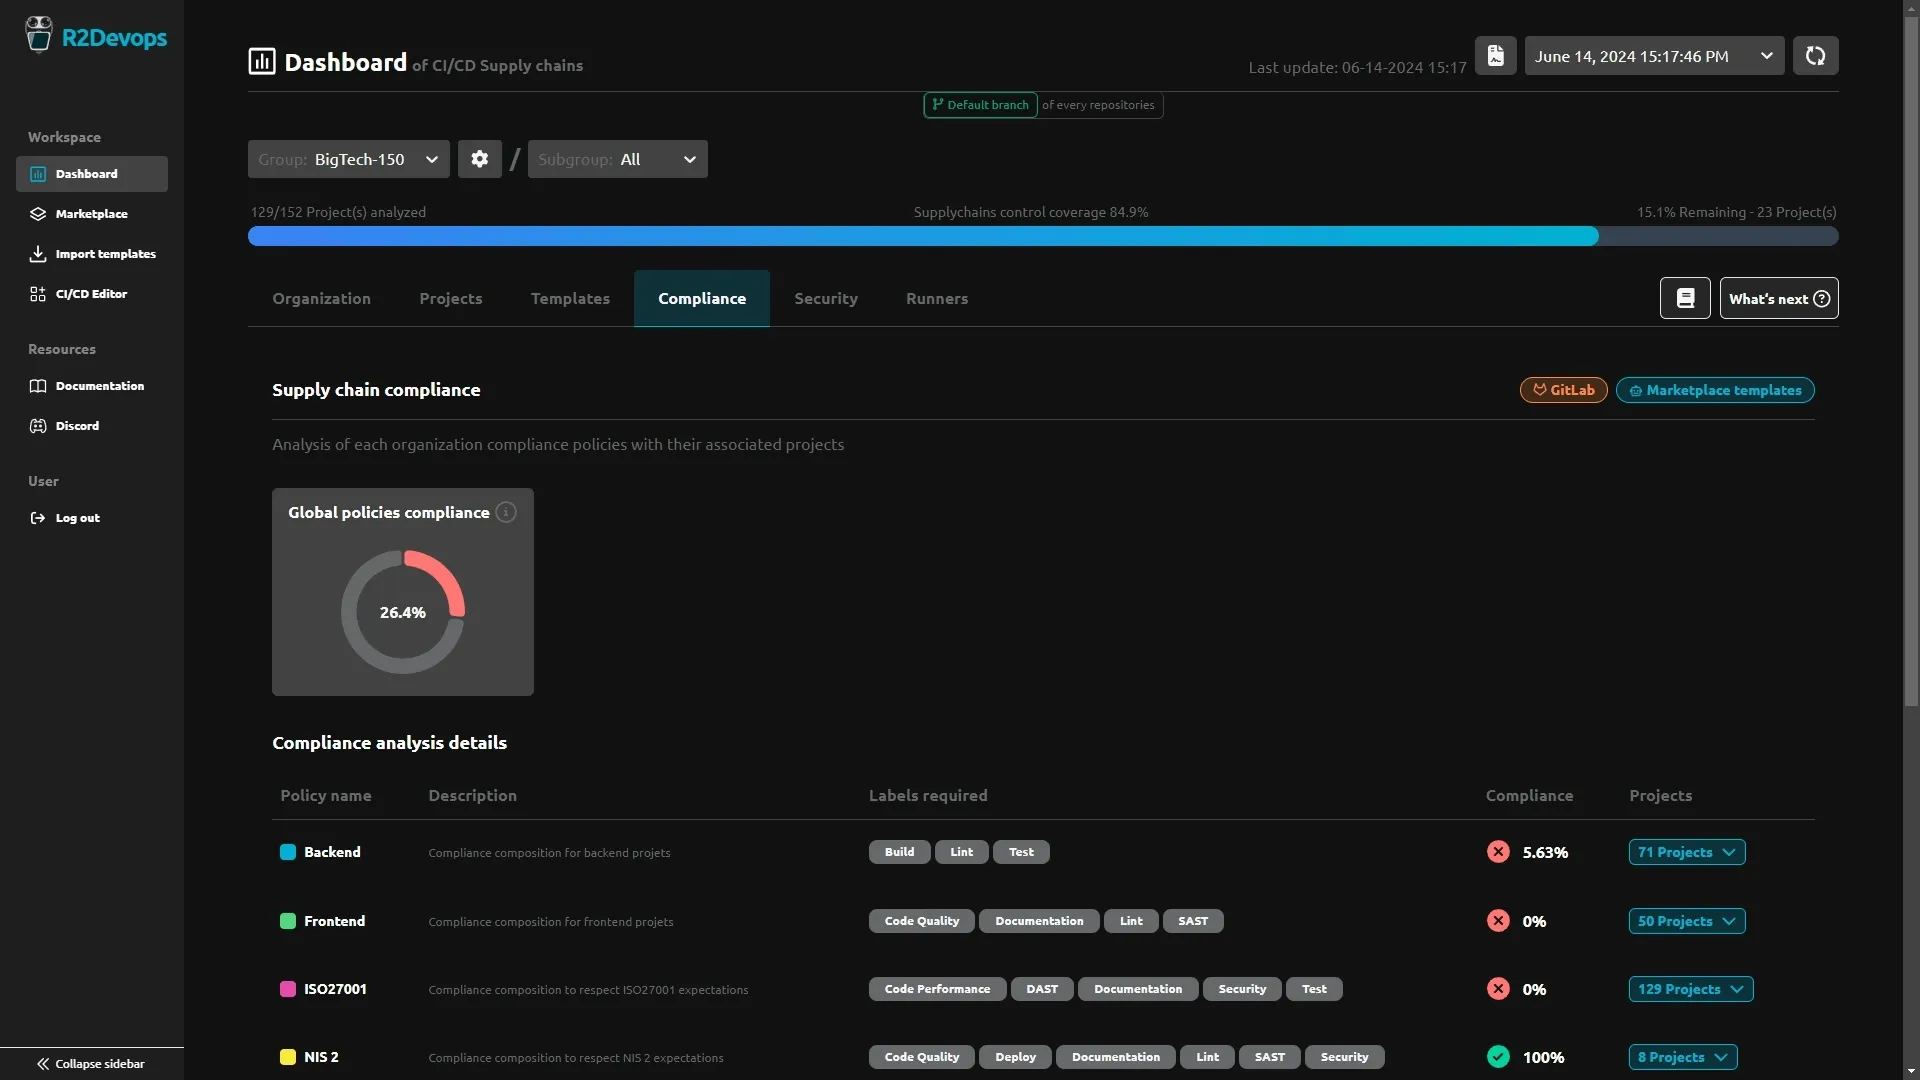Click the refresh update icon

coord(1815,56)
